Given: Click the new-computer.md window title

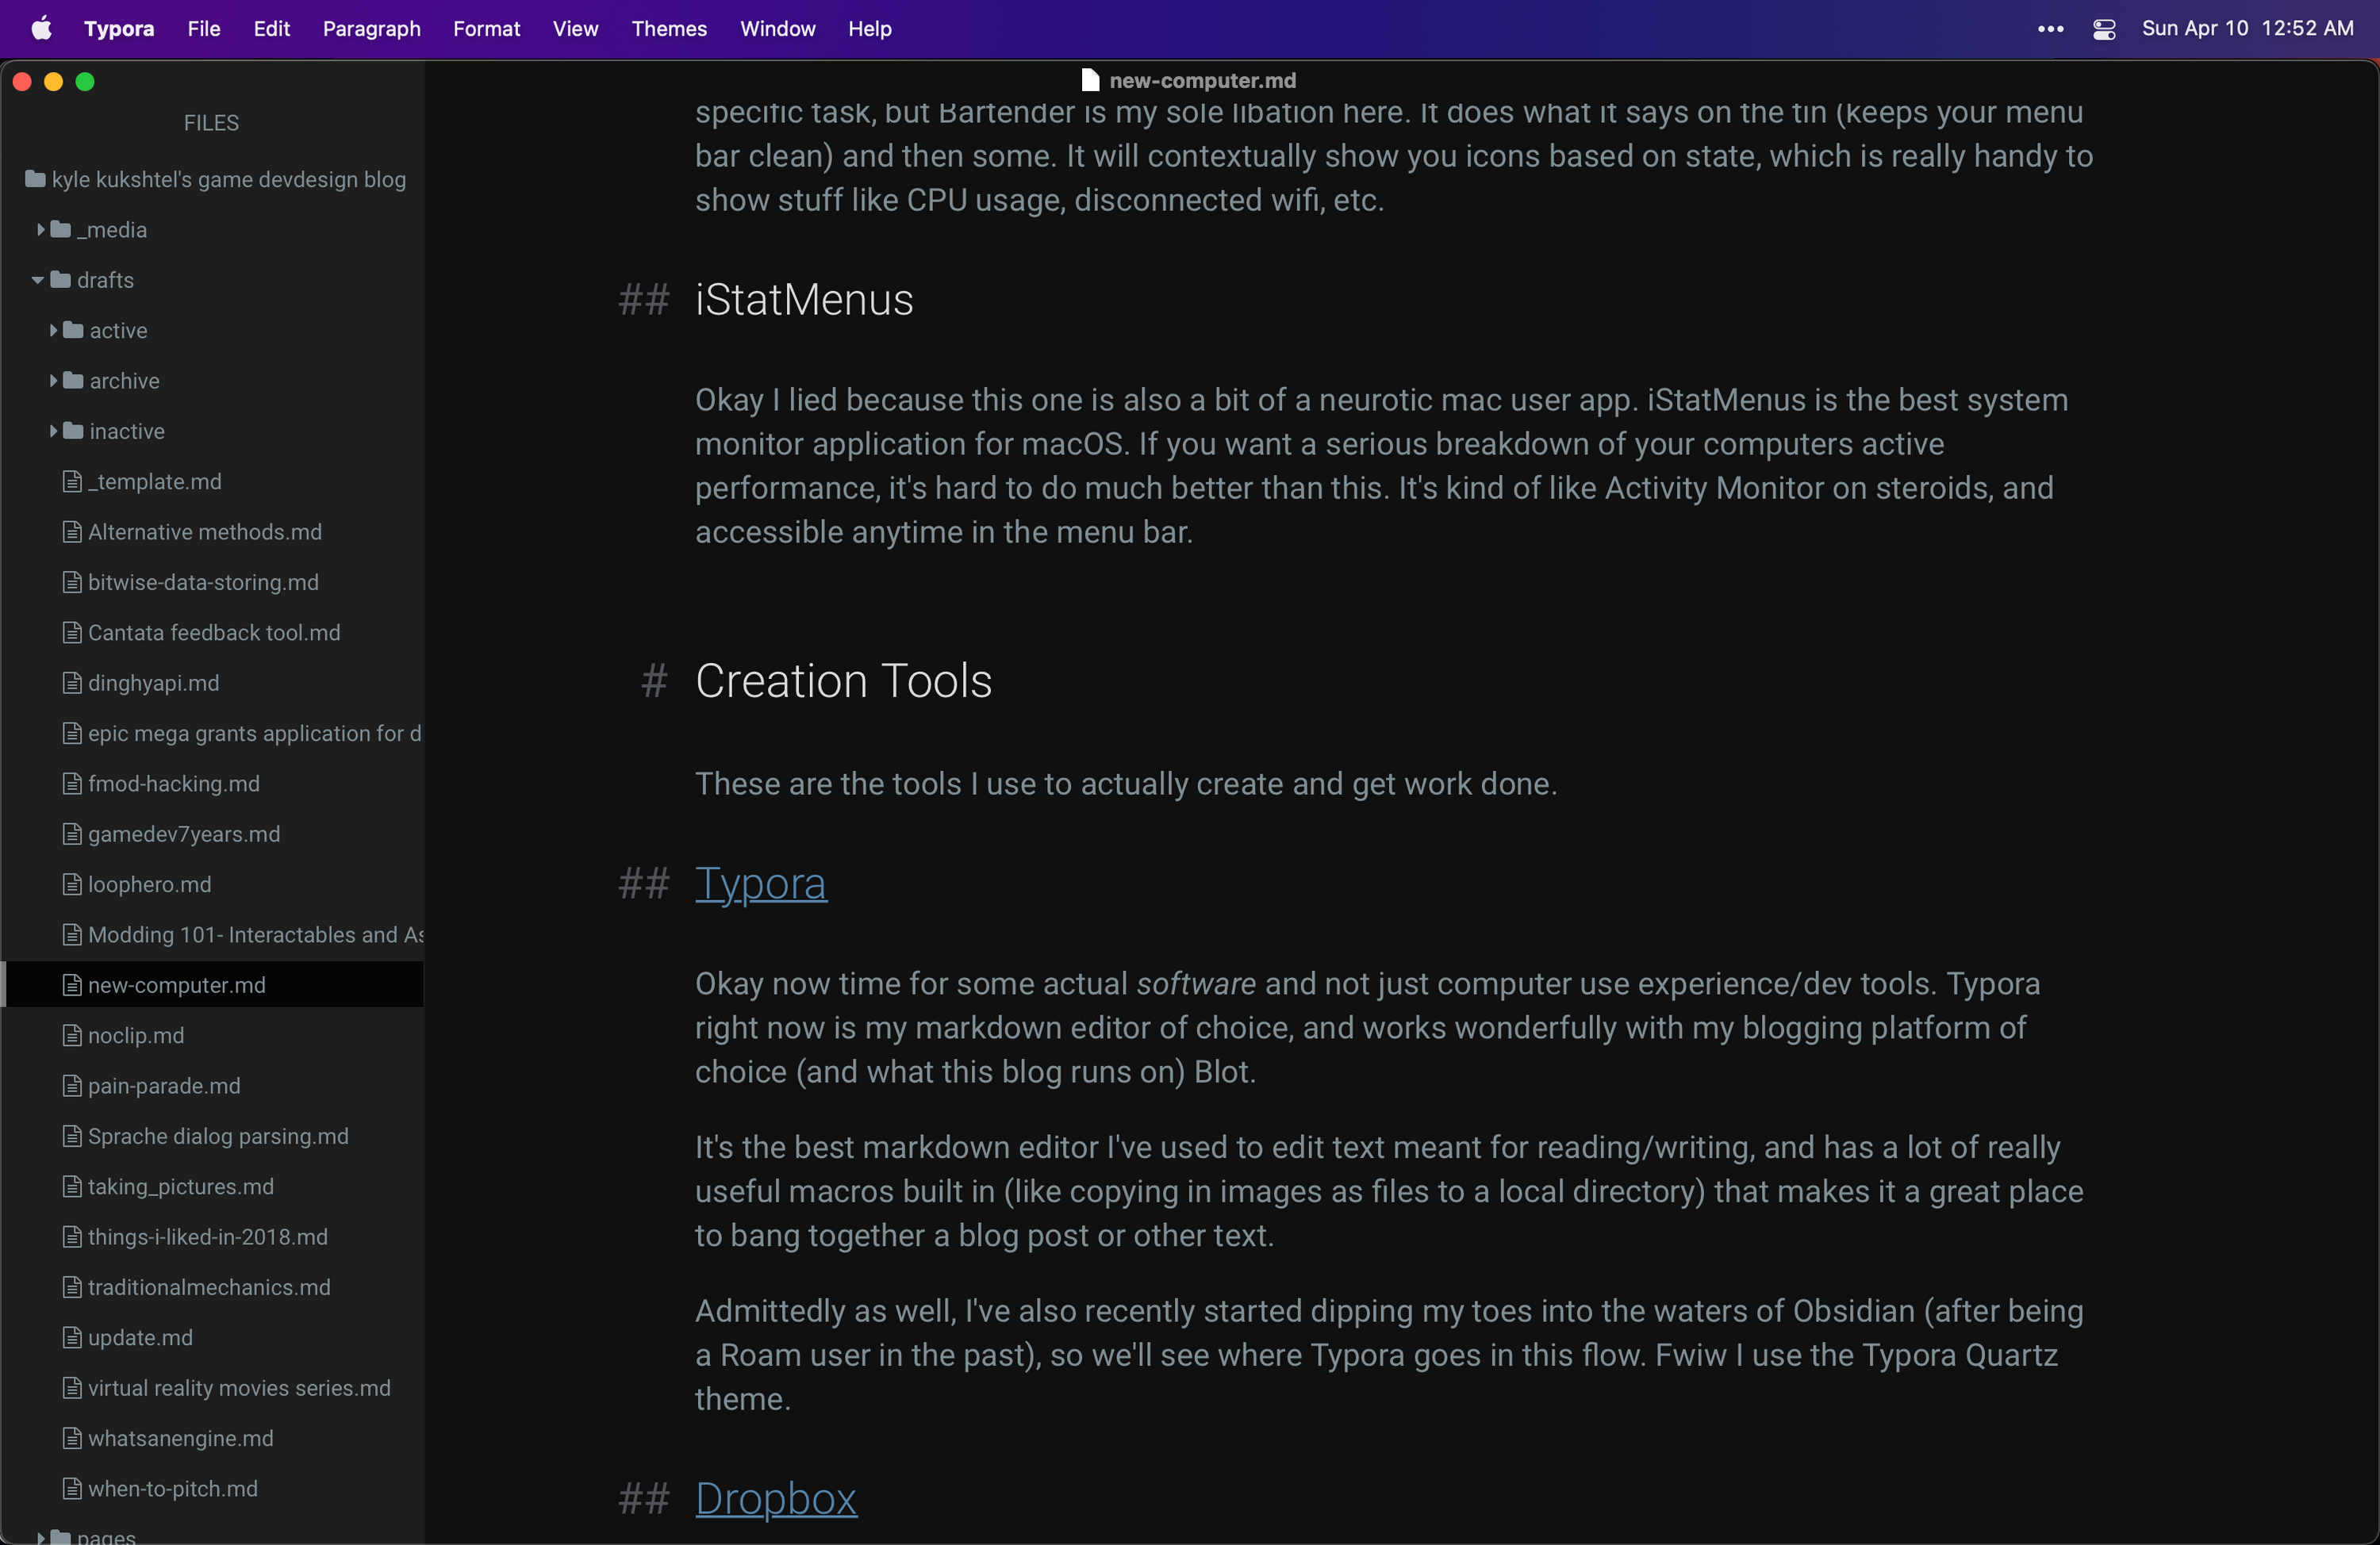Looking at the screenshot, I should [1203, 81].
